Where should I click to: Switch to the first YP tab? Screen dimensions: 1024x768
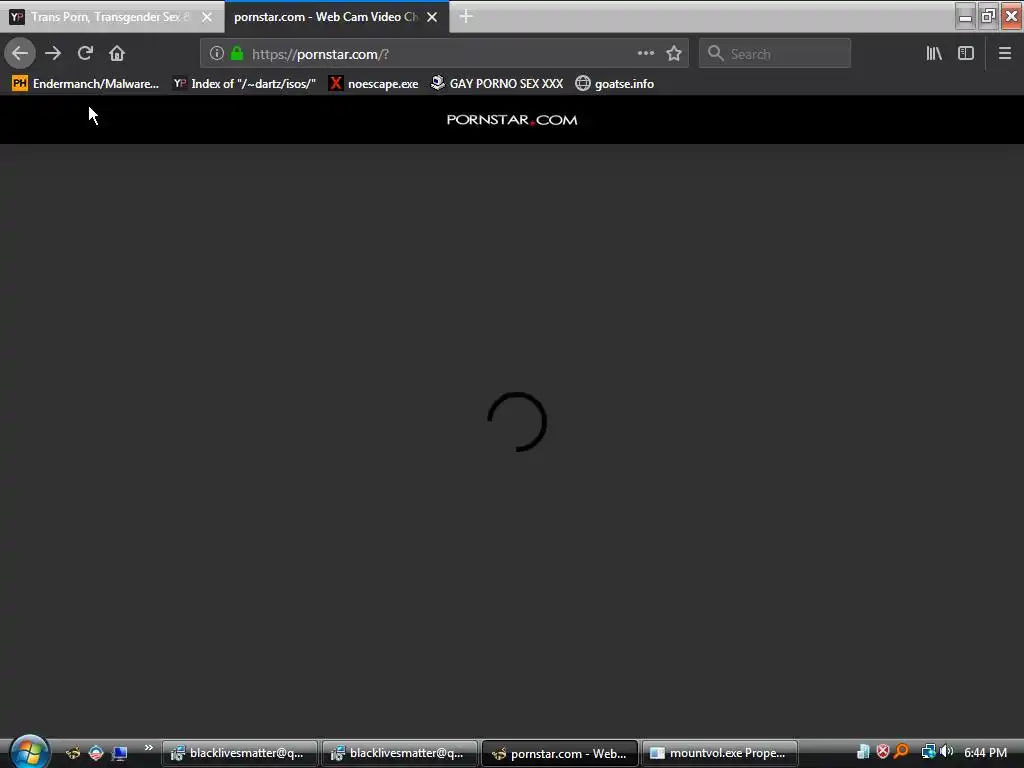[112, 17]
